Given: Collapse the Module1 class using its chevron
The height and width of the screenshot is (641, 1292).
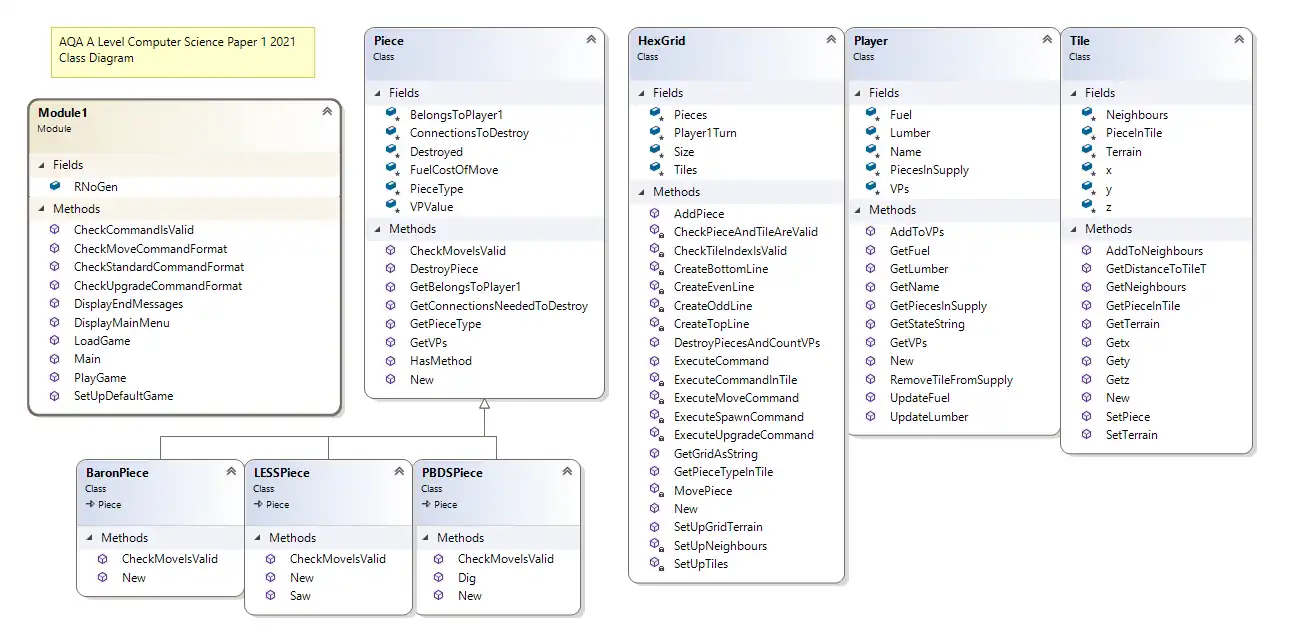Looking at the screenshot, I should [x=328, y=111].
